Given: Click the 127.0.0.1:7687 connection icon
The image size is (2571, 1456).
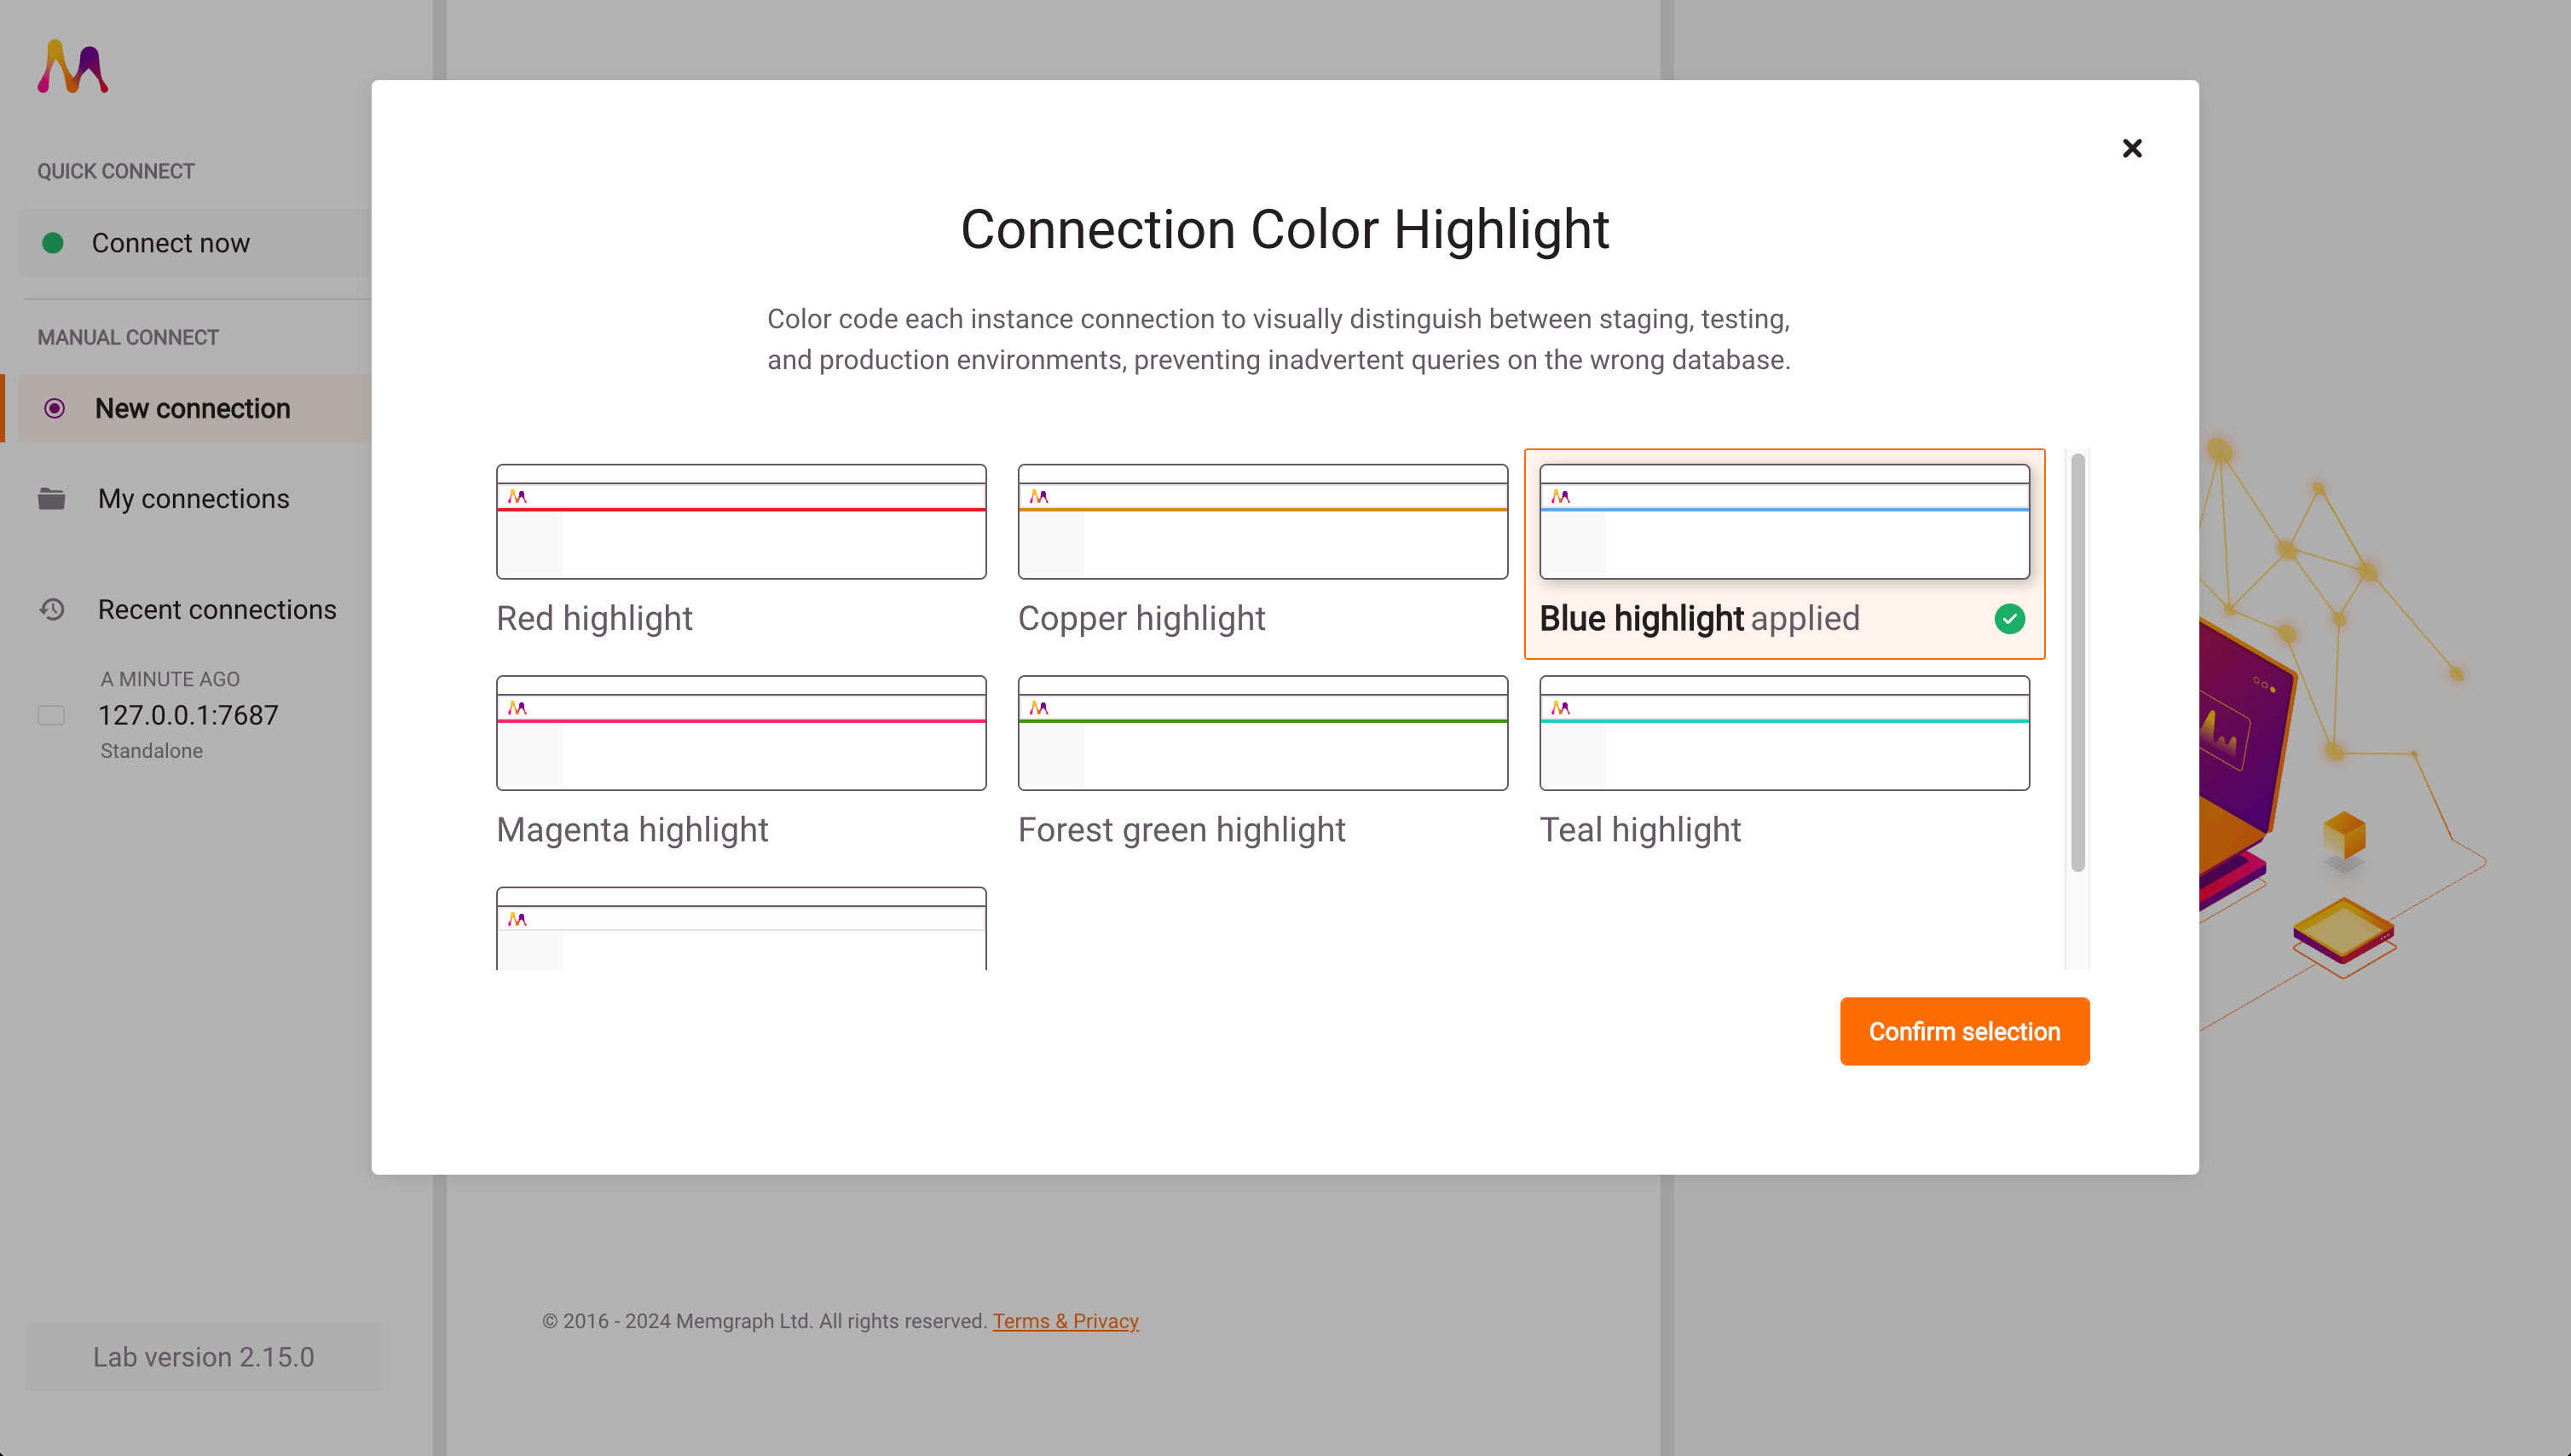Looking at the screenshot, I should [51, 715].
